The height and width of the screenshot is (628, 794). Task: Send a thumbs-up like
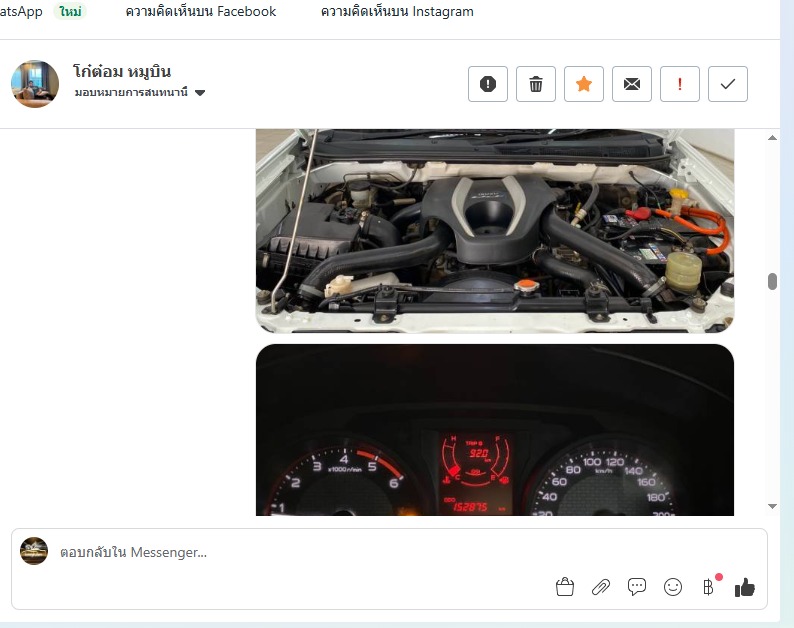(x=744, y=587)
